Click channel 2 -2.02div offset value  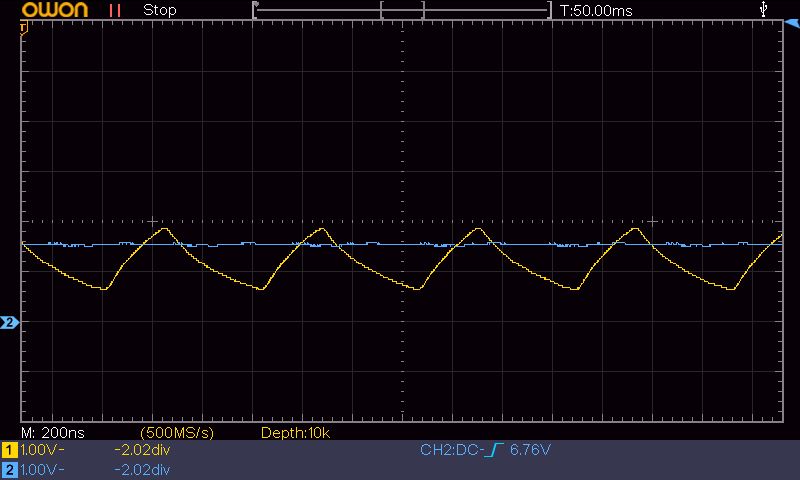142,470
